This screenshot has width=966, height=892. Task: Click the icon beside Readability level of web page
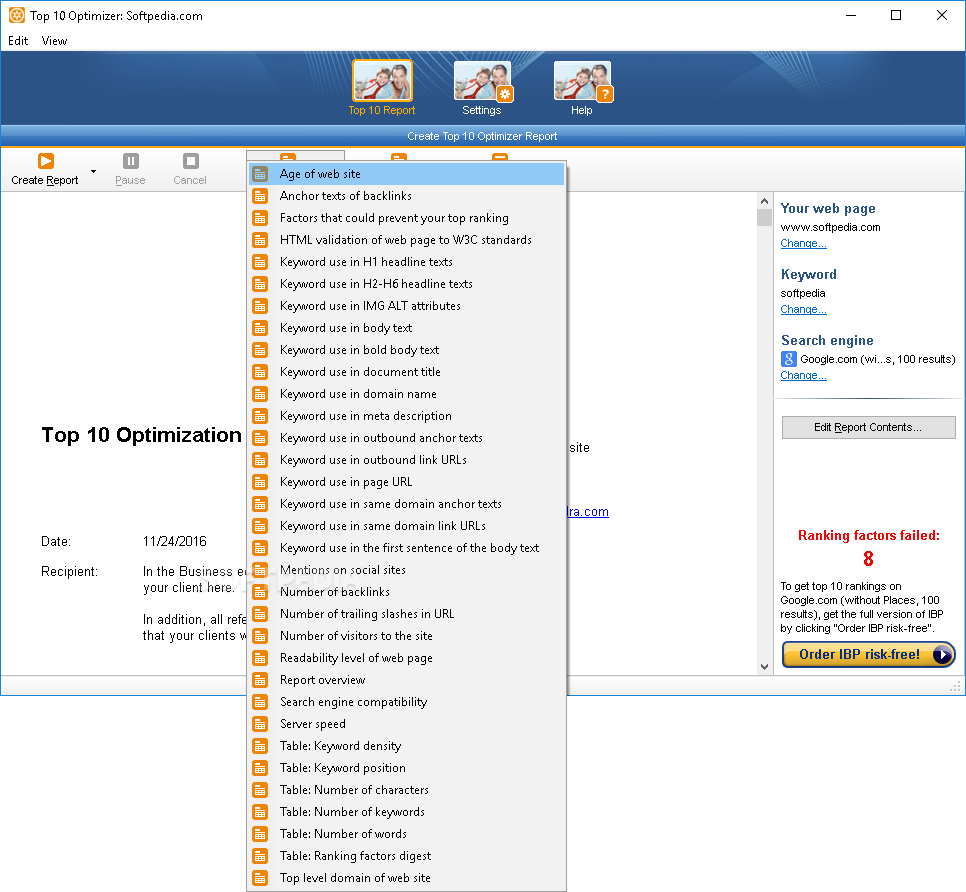tap(260, 658)
